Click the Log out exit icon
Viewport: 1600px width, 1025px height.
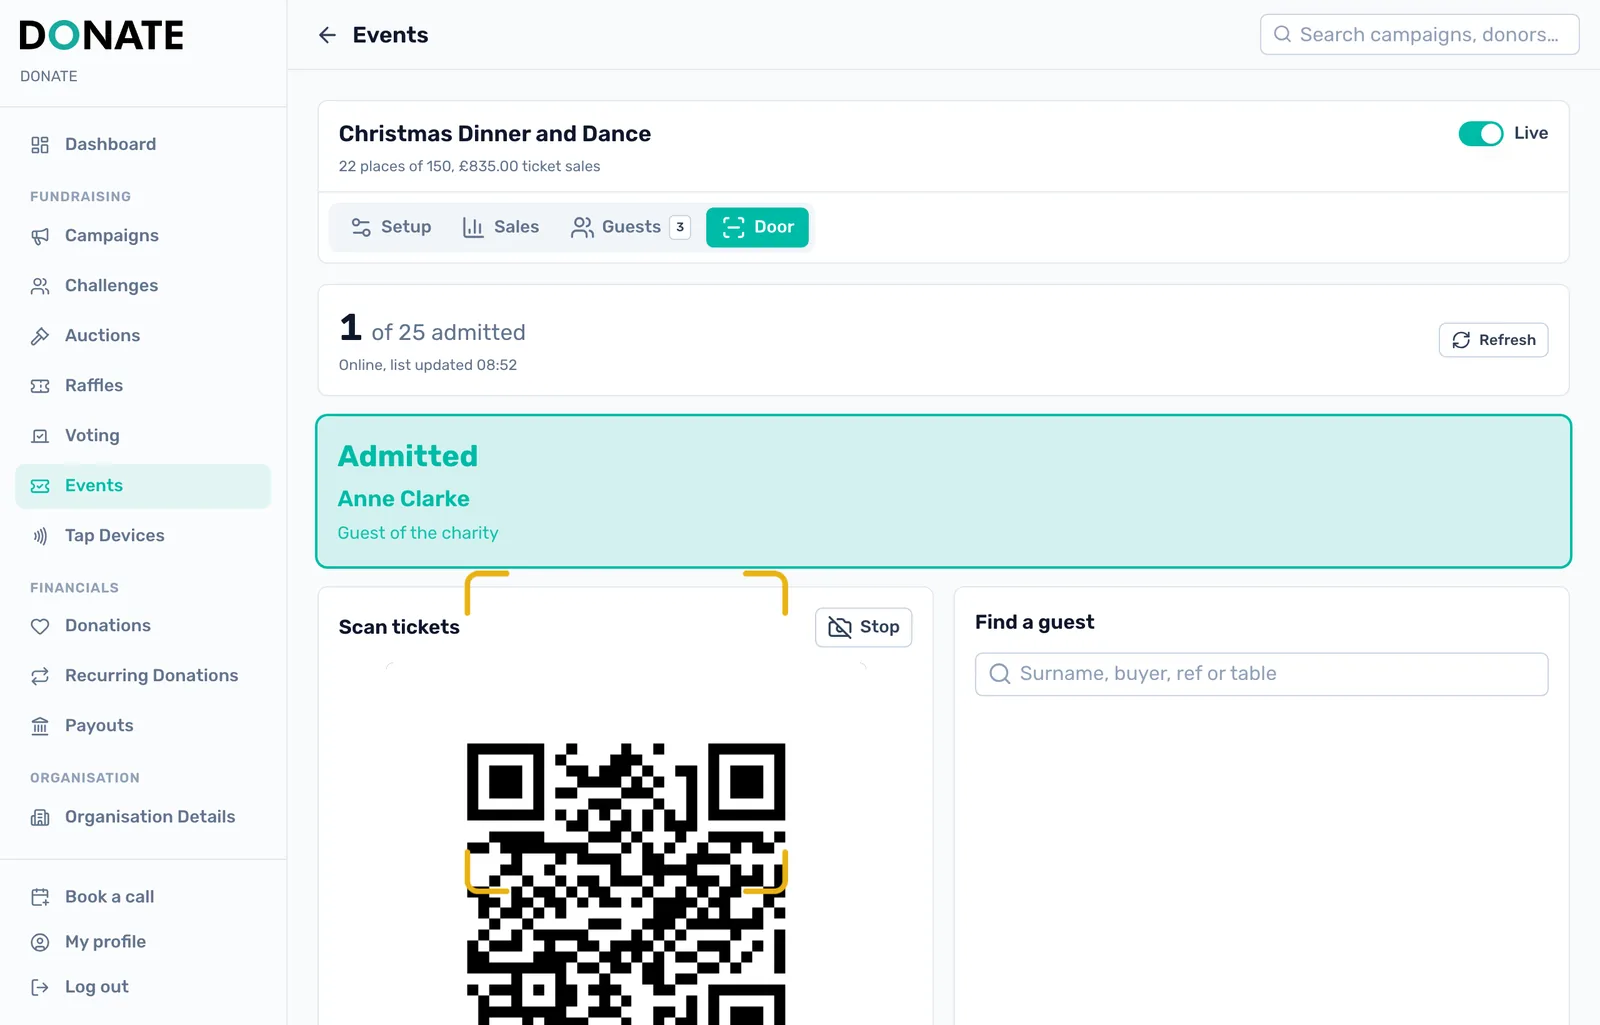pyautogui.click(x=40, y=987)
